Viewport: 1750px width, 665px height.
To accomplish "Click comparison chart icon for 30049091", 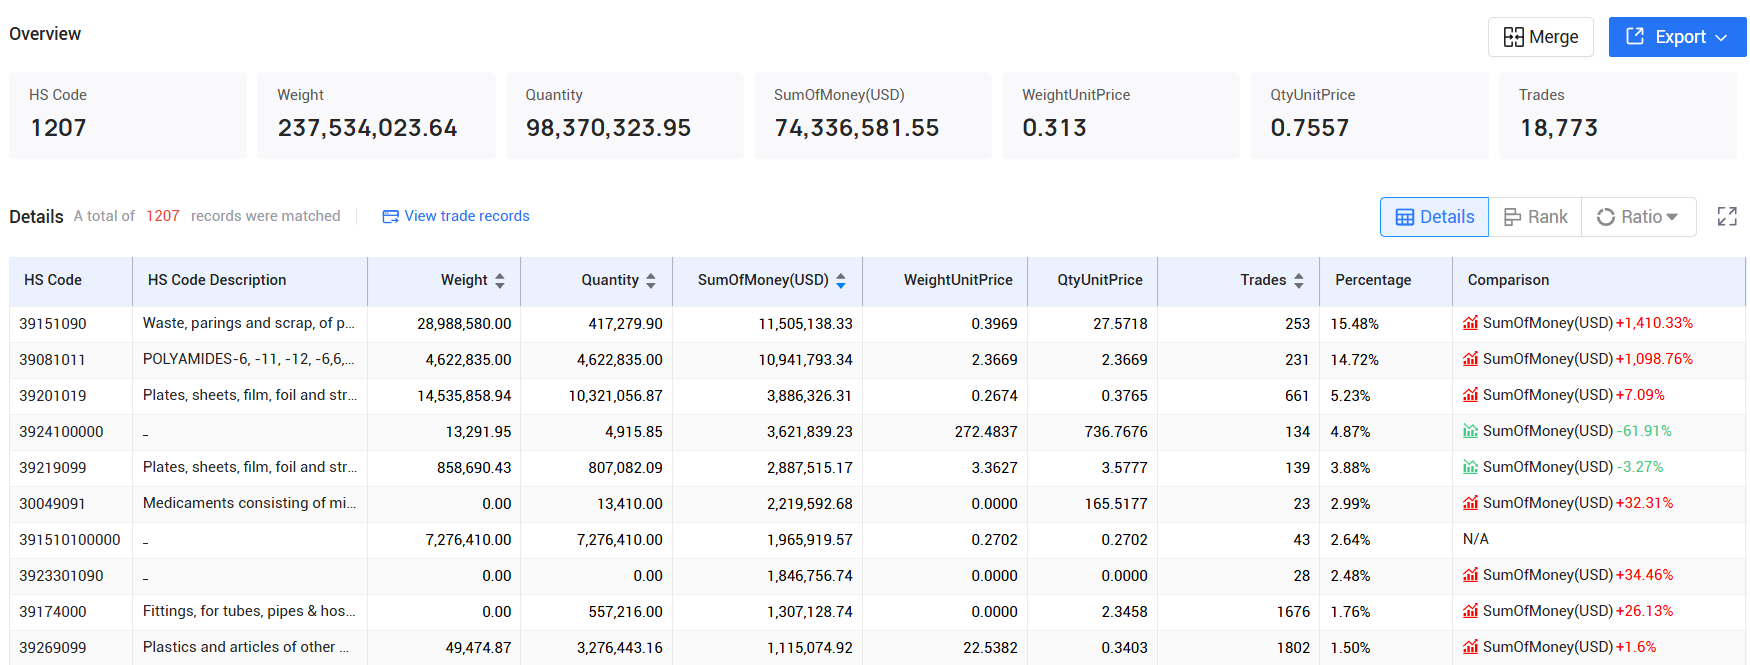I will (1470, 503).
